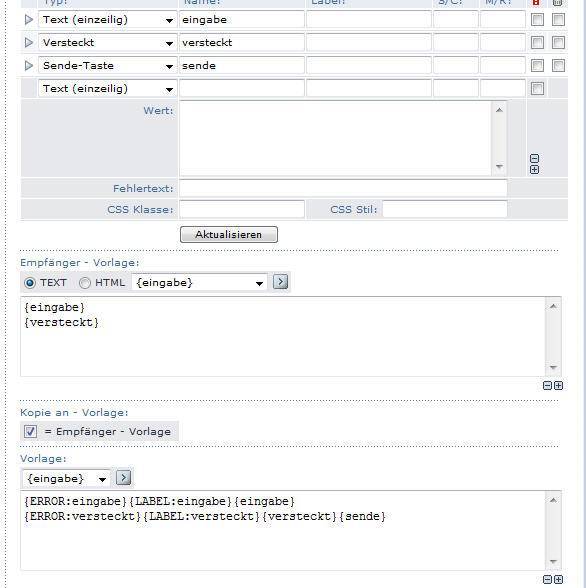Click into the Fehlertext input field
This screenshot has width=586, height=588.
point(343,188)
